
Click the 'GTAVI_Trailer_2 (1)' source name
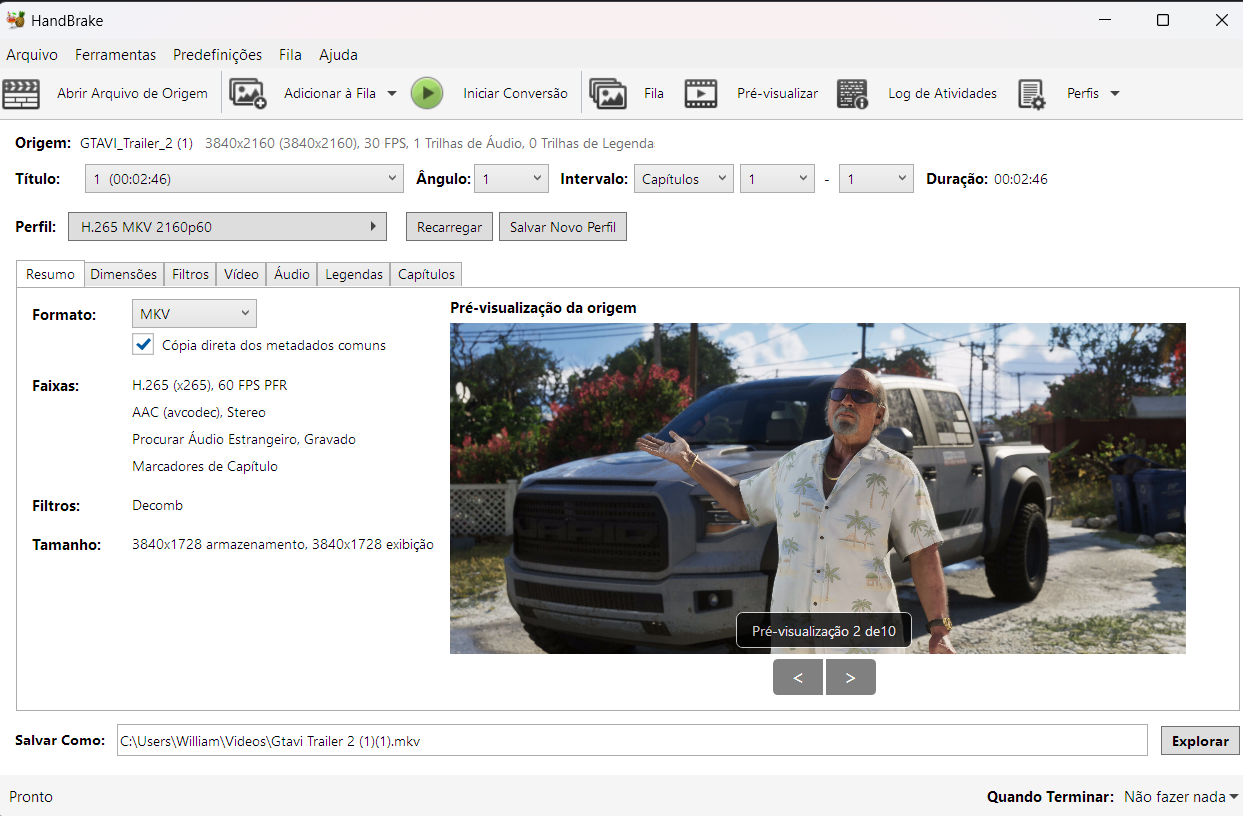click(x=137, y=144)
